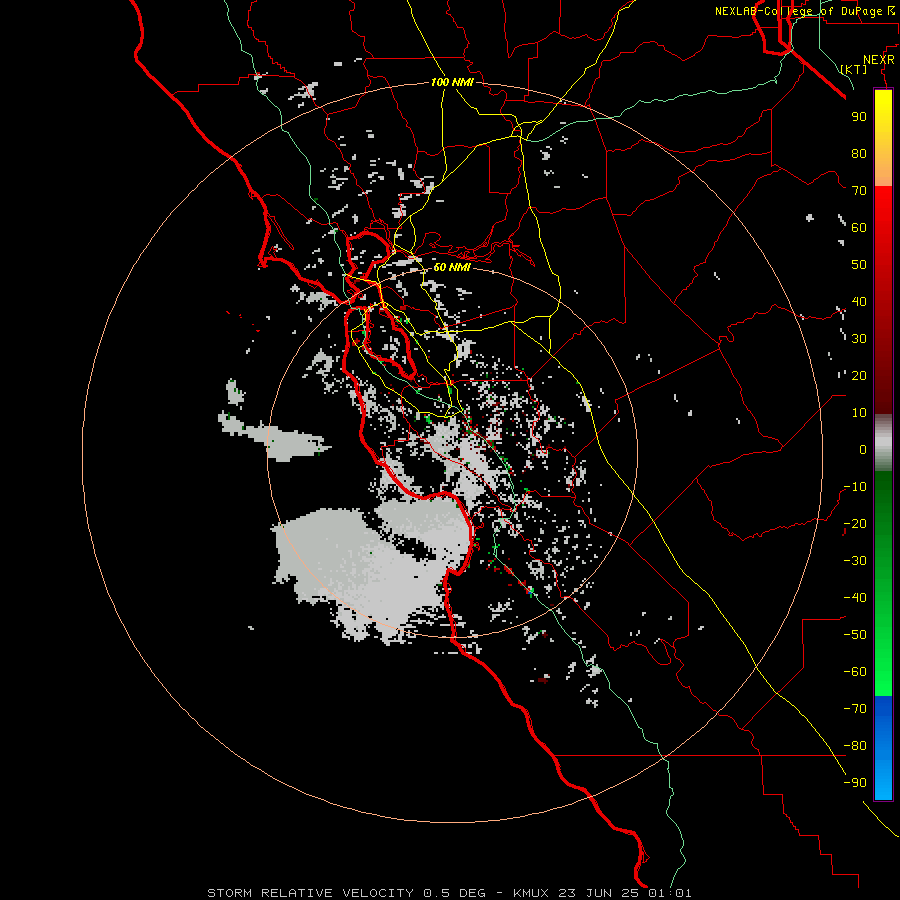The width and height of the screenshot is (900, 900).
Task: Select the 70 value on the velocity scale
Action: coord(859,191)
